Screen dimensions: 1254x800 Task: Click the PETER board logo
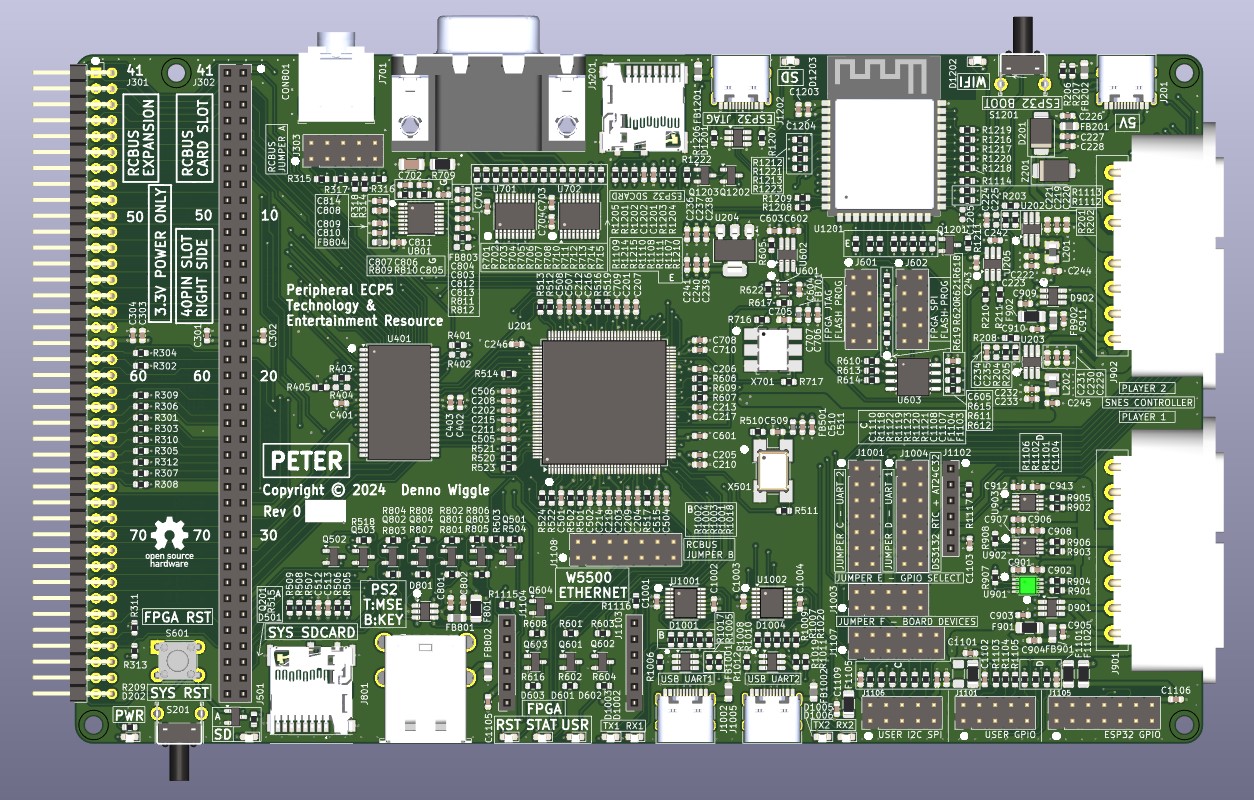point(305,461)
